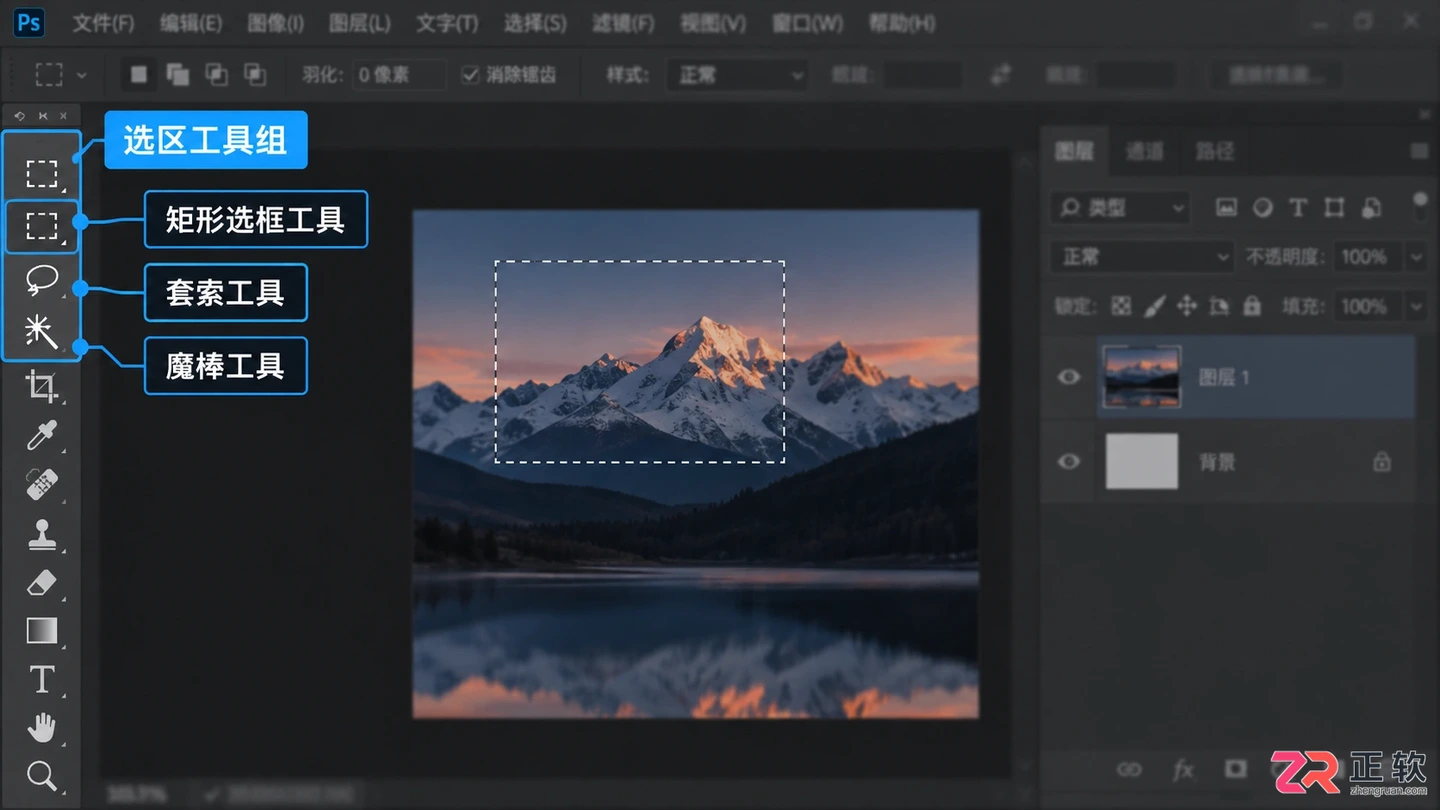
Task: Hide the 图层 1 layer
Action: pyautogui.click(x=1069, y=377)
